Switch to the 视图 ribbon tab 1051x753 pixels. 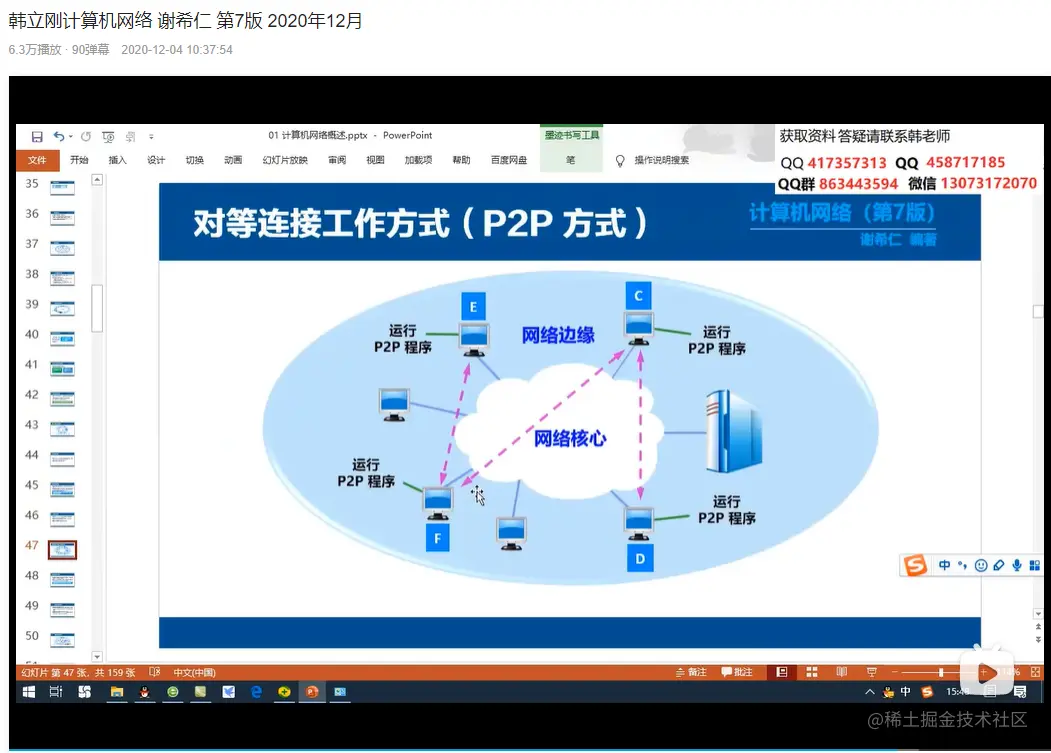click(x=375, y=160)
